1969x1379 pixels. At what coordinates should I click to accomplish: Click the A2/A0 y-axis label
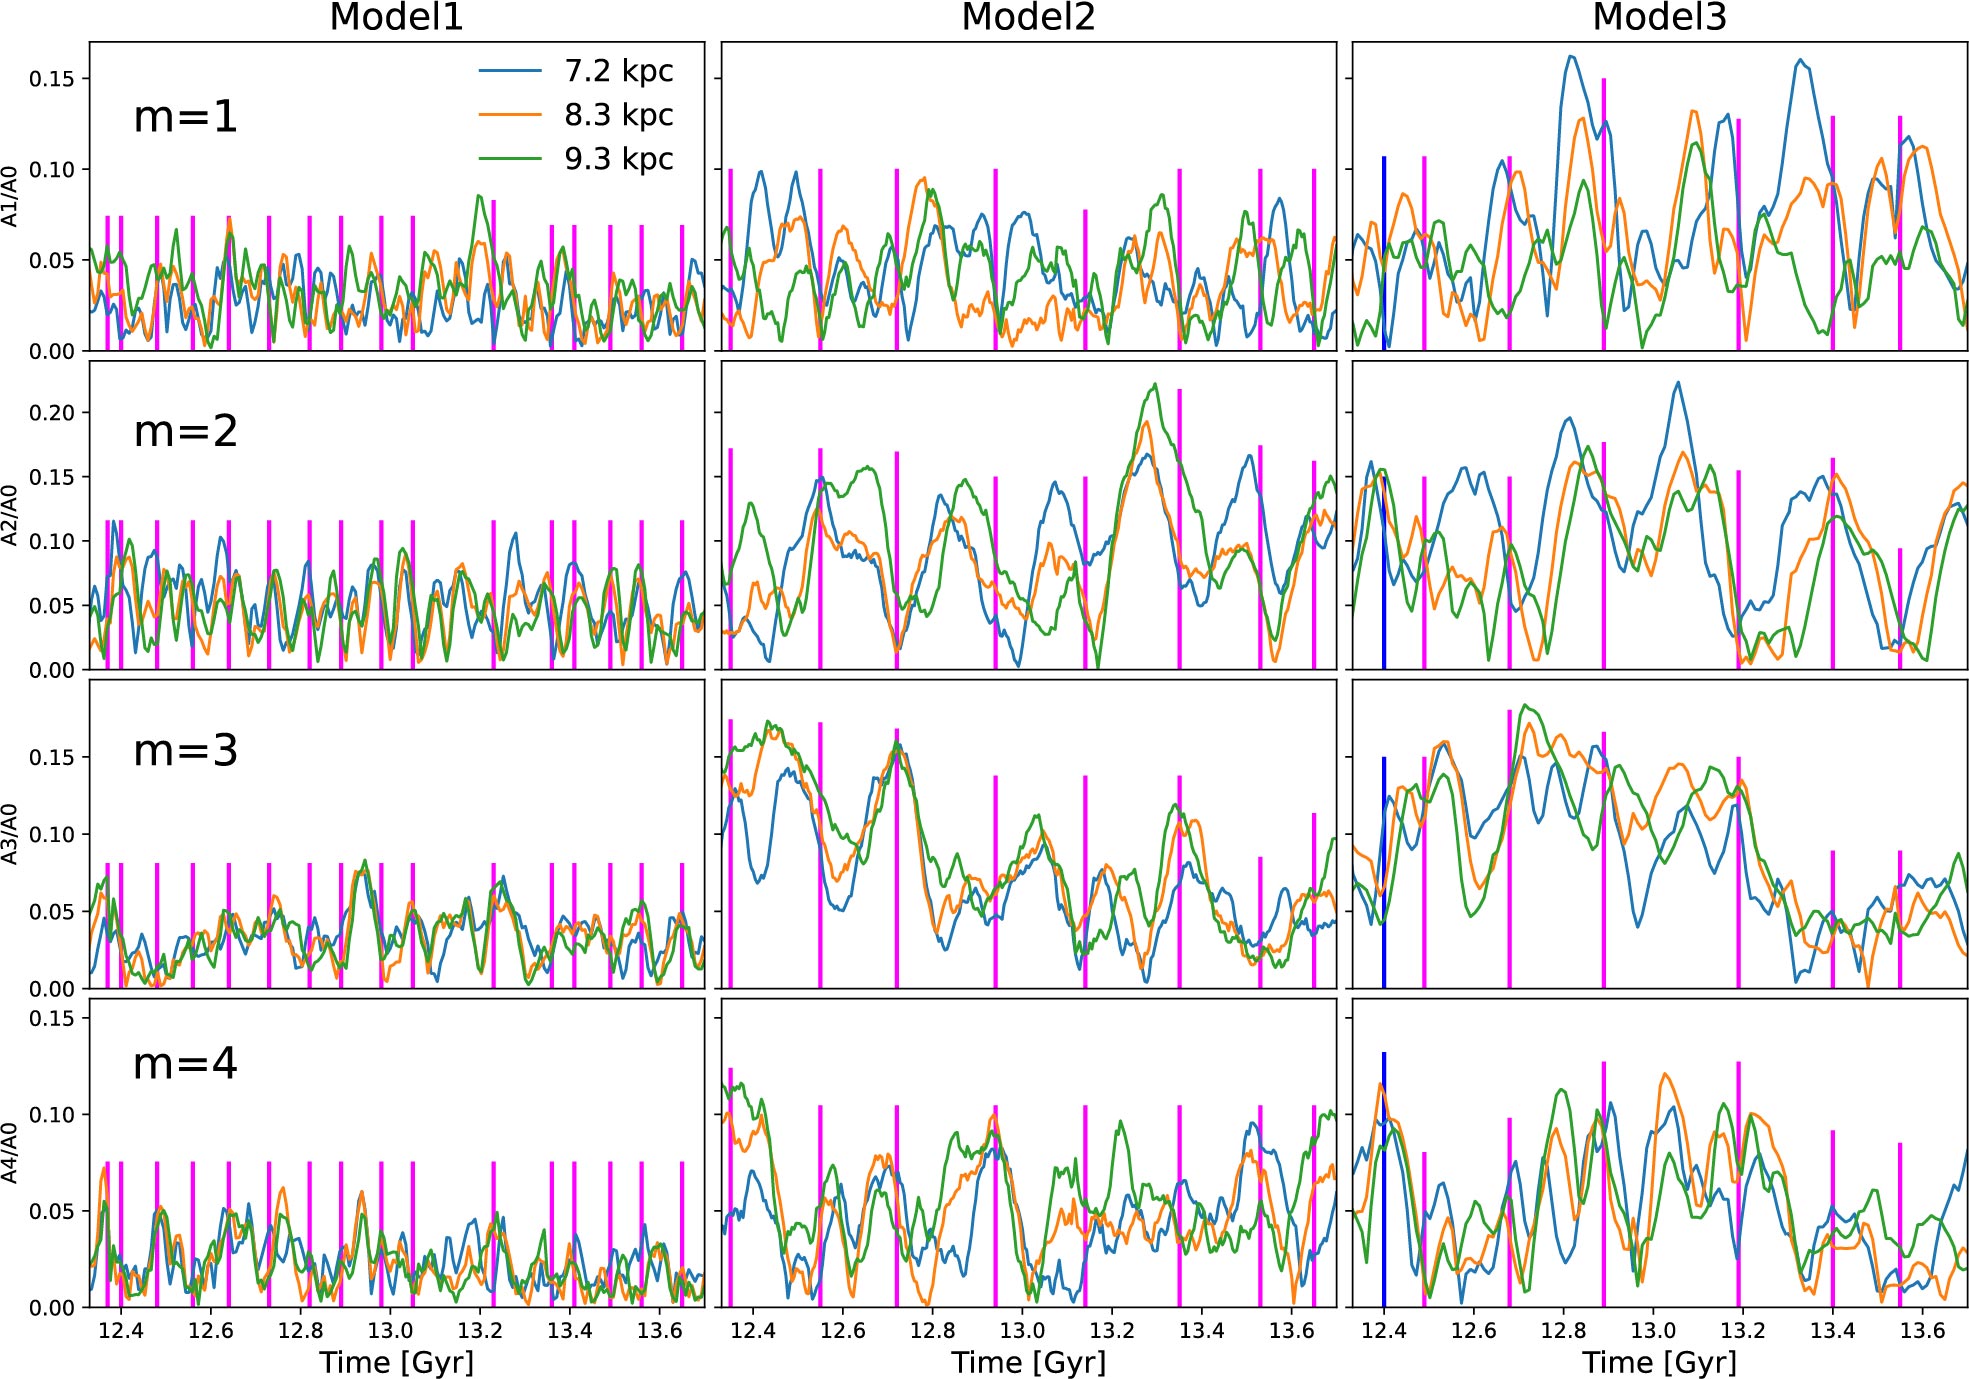tap(11, 515)
